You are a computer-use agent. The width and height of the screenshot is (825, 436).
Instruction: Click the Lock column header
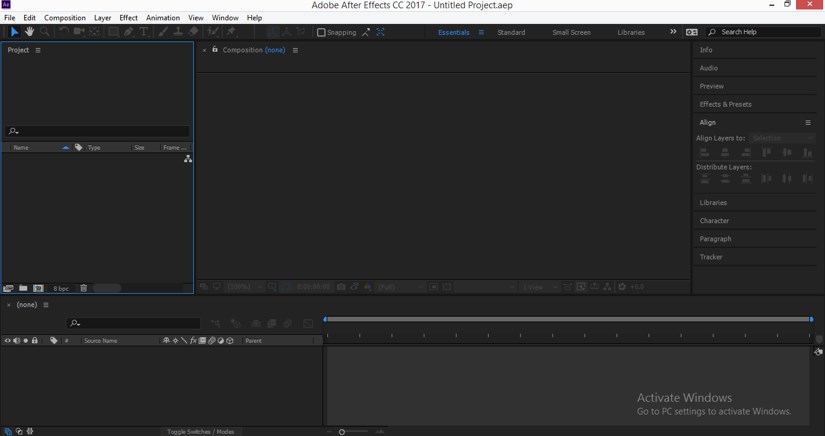click(35, 341)
